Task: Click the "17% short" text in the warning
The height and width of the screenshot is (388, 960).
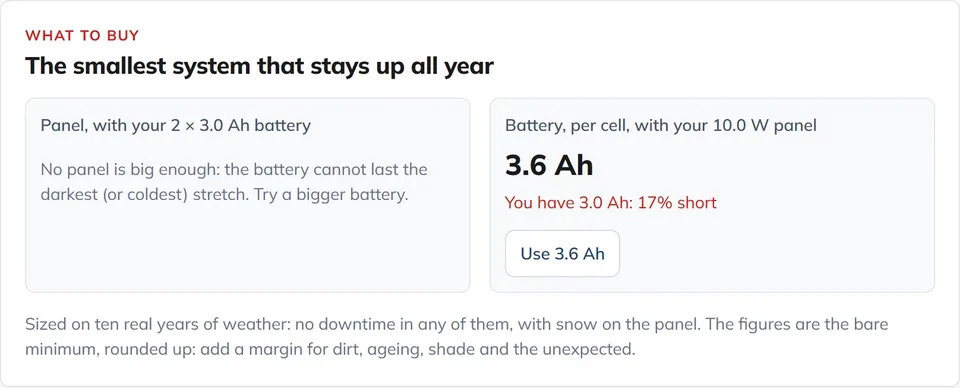Action: [x=677, y=203]
